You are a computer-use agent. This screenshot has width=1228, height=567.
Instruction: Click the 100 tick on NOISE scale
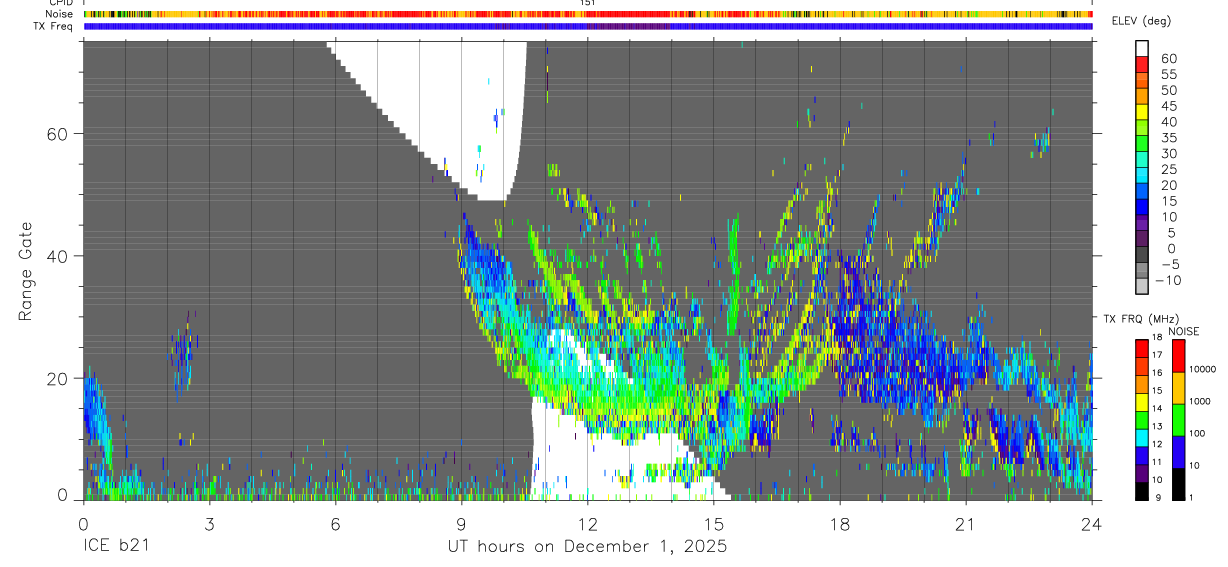1197,433
